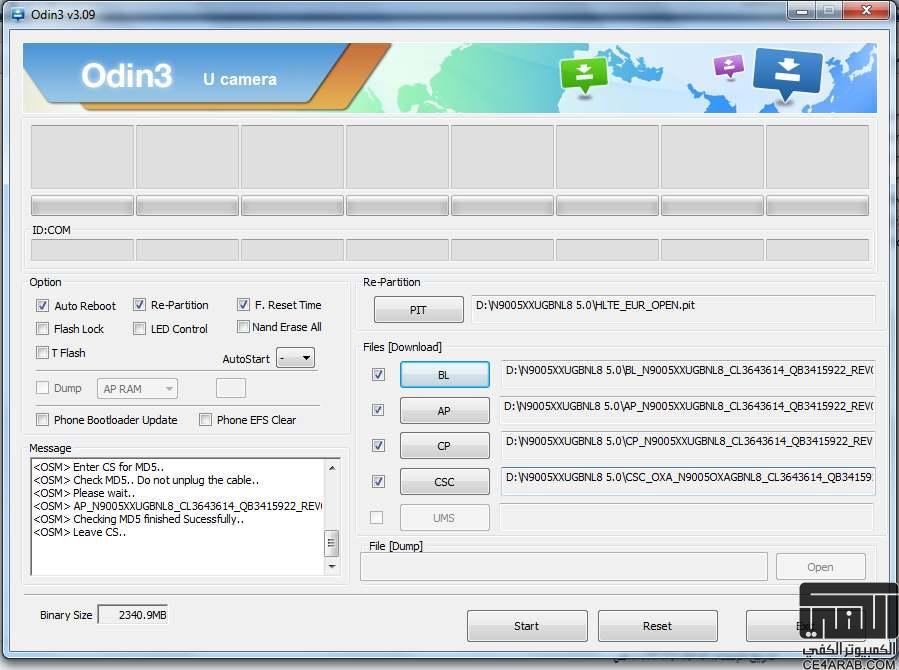Uncheck the CSC file checkbox
The image size is (899, 670).
click(378, 481)
